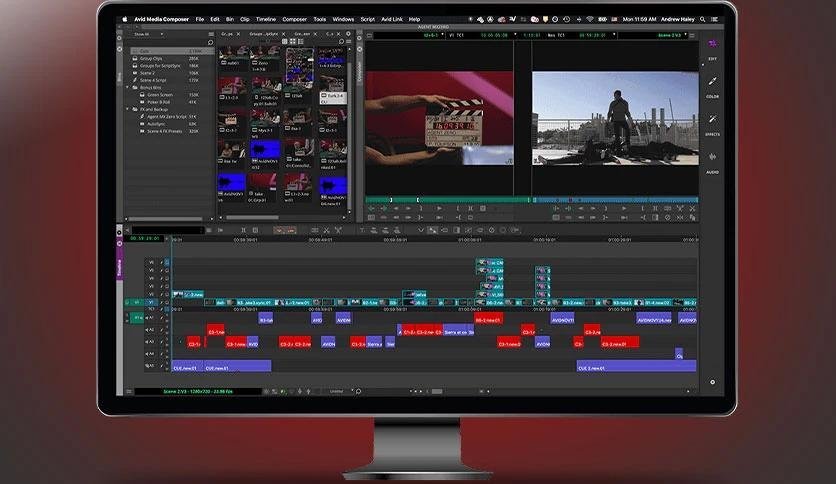Toggle the source A1 track selector

(x=137, y=318)
